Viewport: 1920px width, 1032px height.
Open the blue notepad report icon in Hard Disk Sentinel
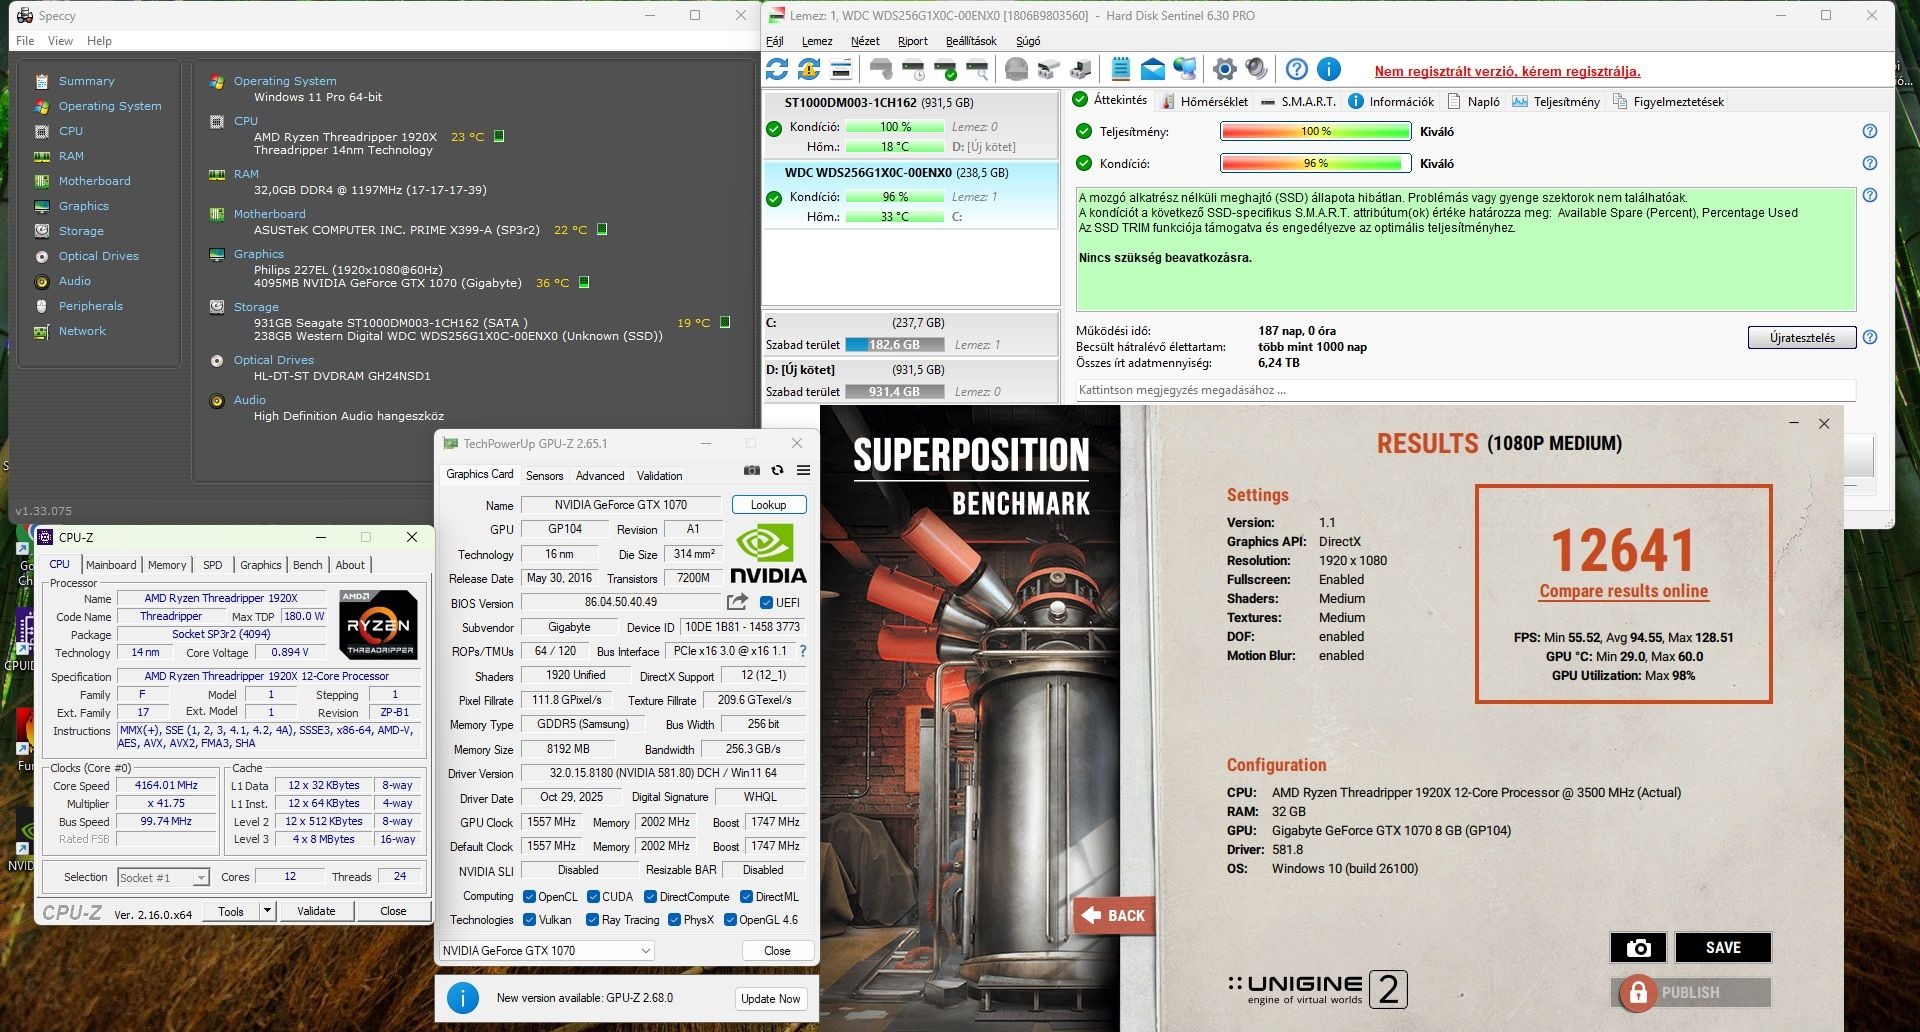click(1121, 69)
